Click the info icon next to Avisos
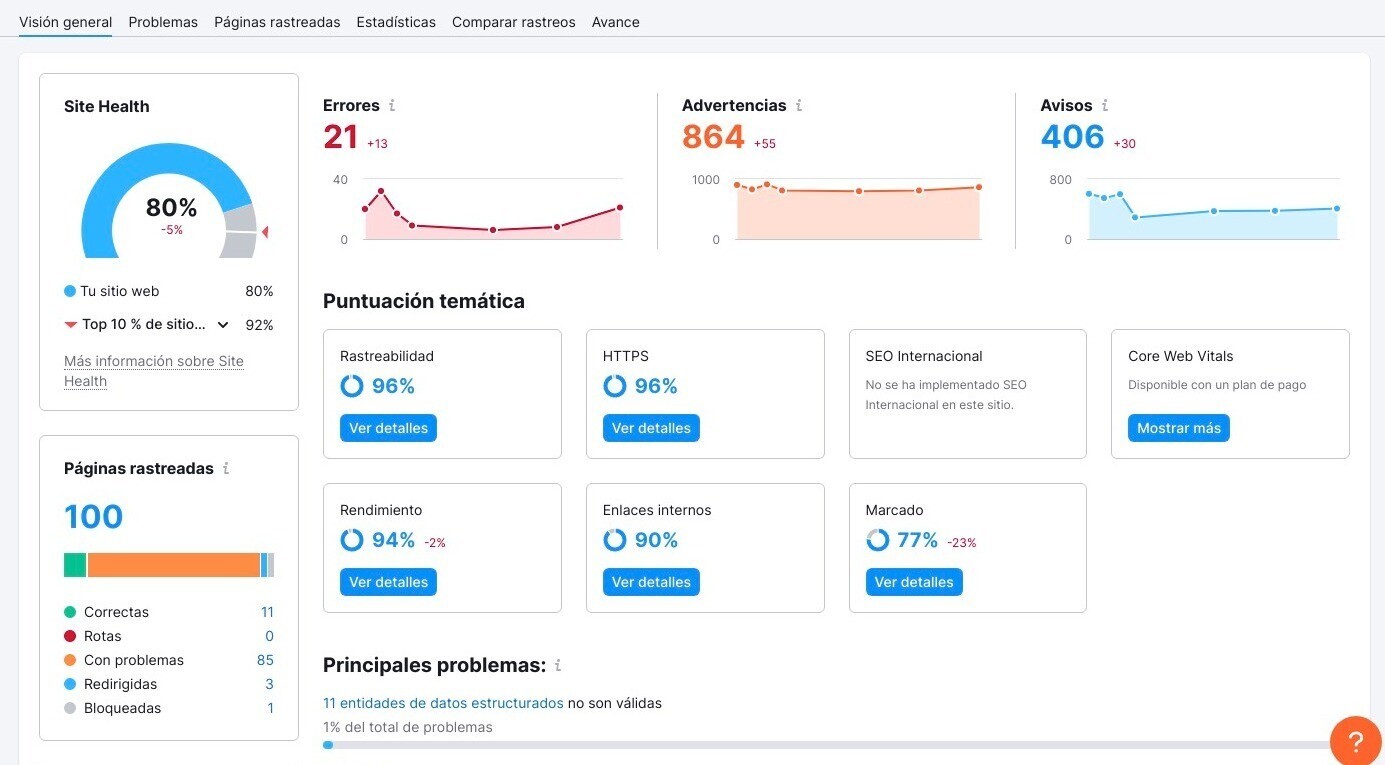The height and width of the screenshot is (765, 1385). (1105, 106)
